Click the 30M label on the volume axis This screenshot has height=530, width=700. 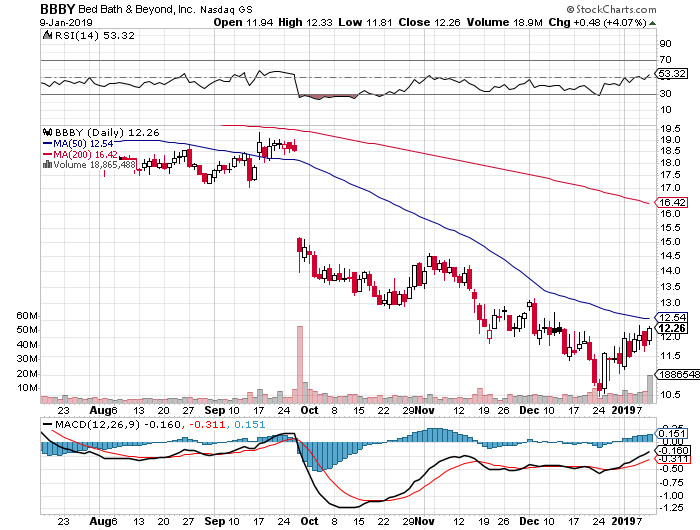[x=27, y=359]
